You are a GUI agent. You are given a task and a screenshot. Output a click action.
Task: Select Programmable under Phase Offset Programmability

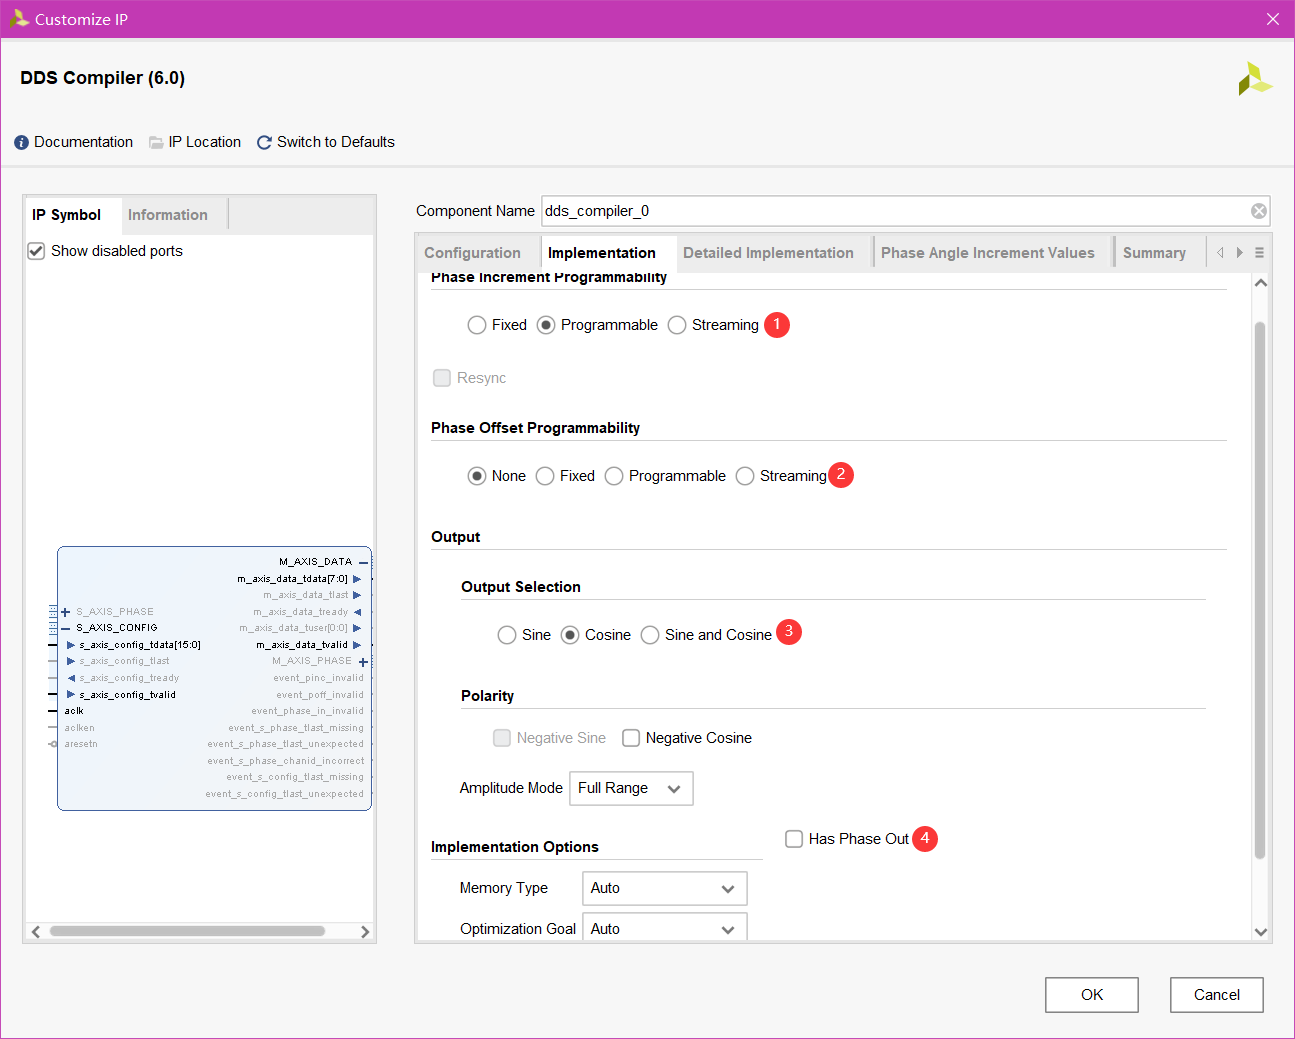click(614, 476)
